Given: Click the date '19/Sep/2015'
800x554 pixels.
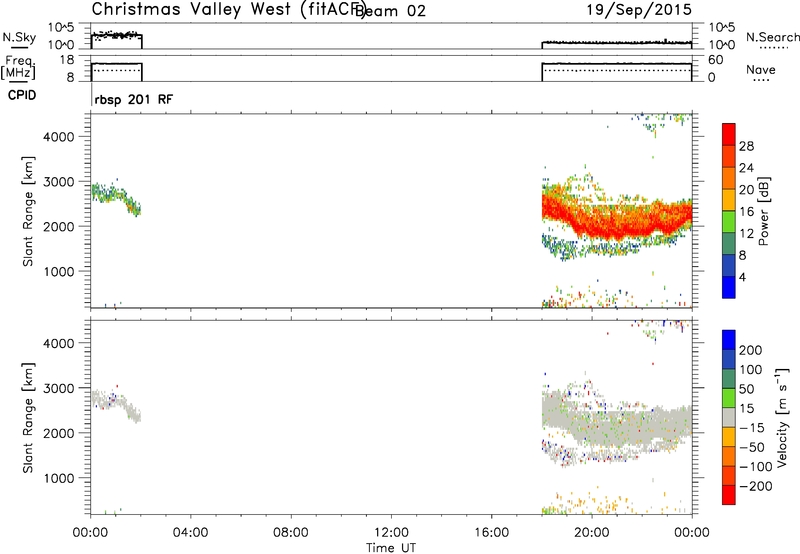Looking at the screenshot, I should pos(639,9).
